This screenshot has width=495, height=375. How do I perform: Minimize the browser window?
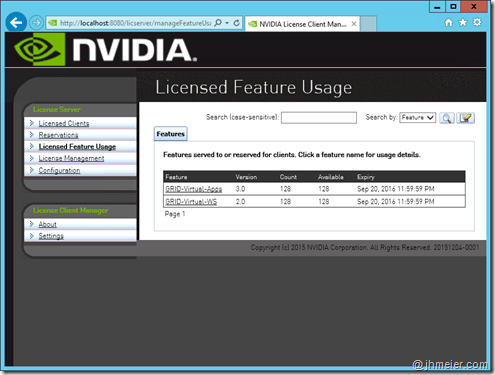[437, 7]
